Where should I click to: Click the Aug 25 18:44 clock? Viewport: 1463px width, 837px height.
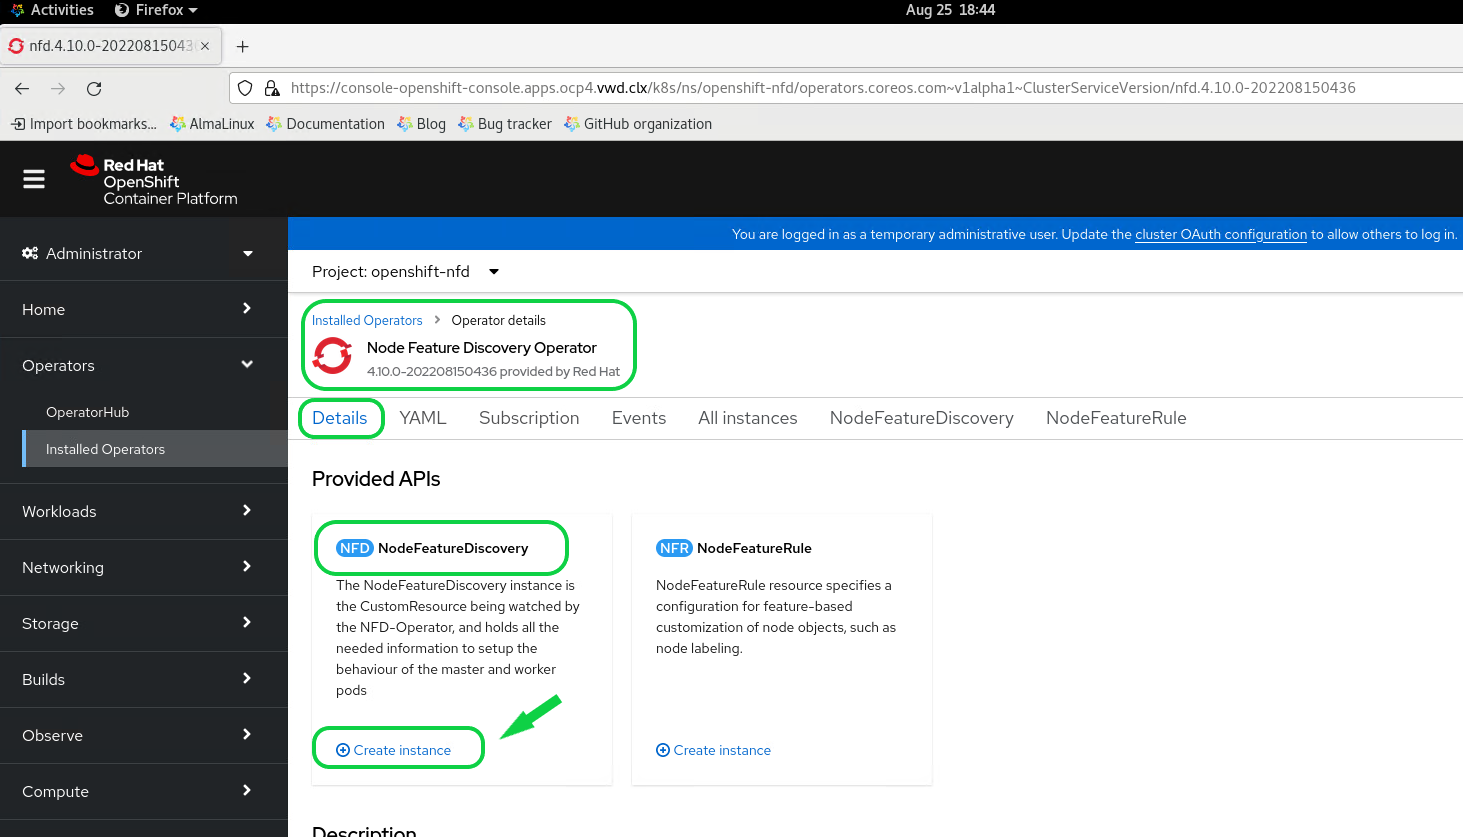[950, 10]
